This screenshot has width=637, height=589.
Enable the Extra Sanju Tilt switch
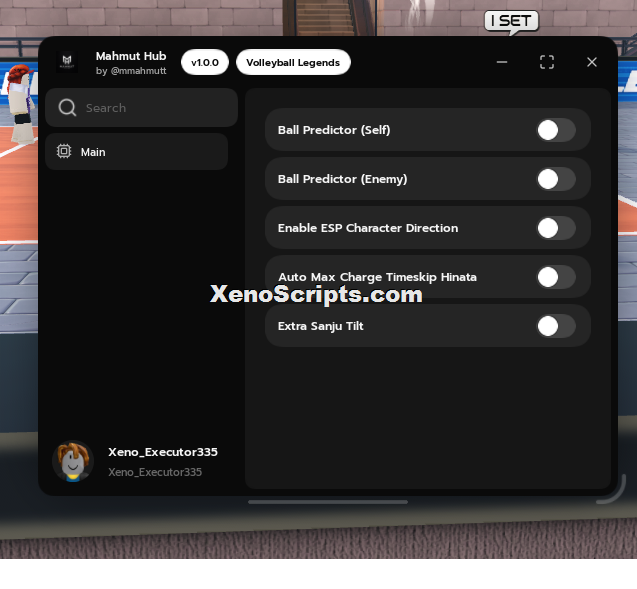[556, 326]
